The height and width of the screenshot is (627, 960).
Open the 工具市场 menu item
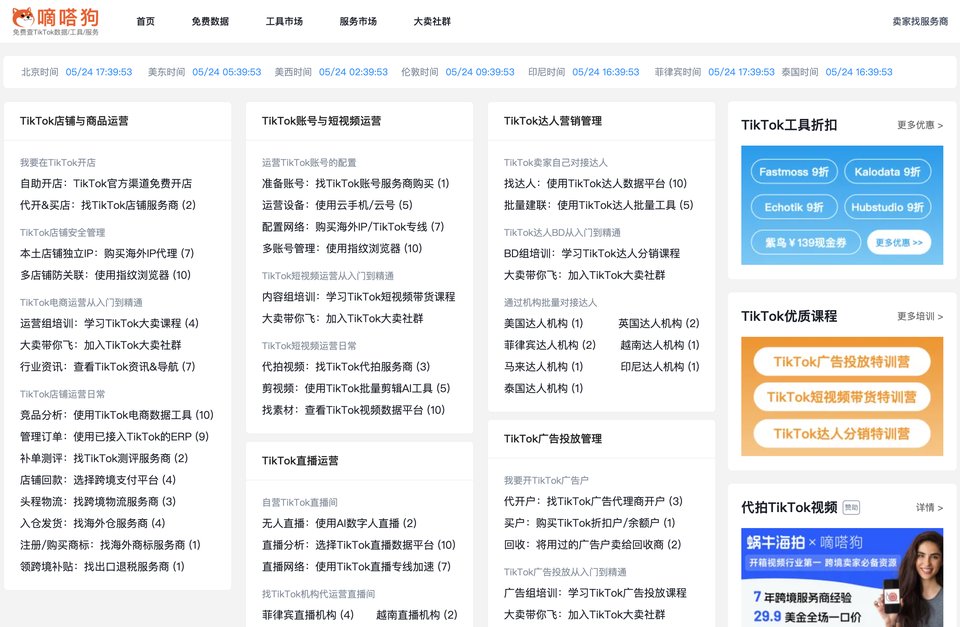click(284, 21)
